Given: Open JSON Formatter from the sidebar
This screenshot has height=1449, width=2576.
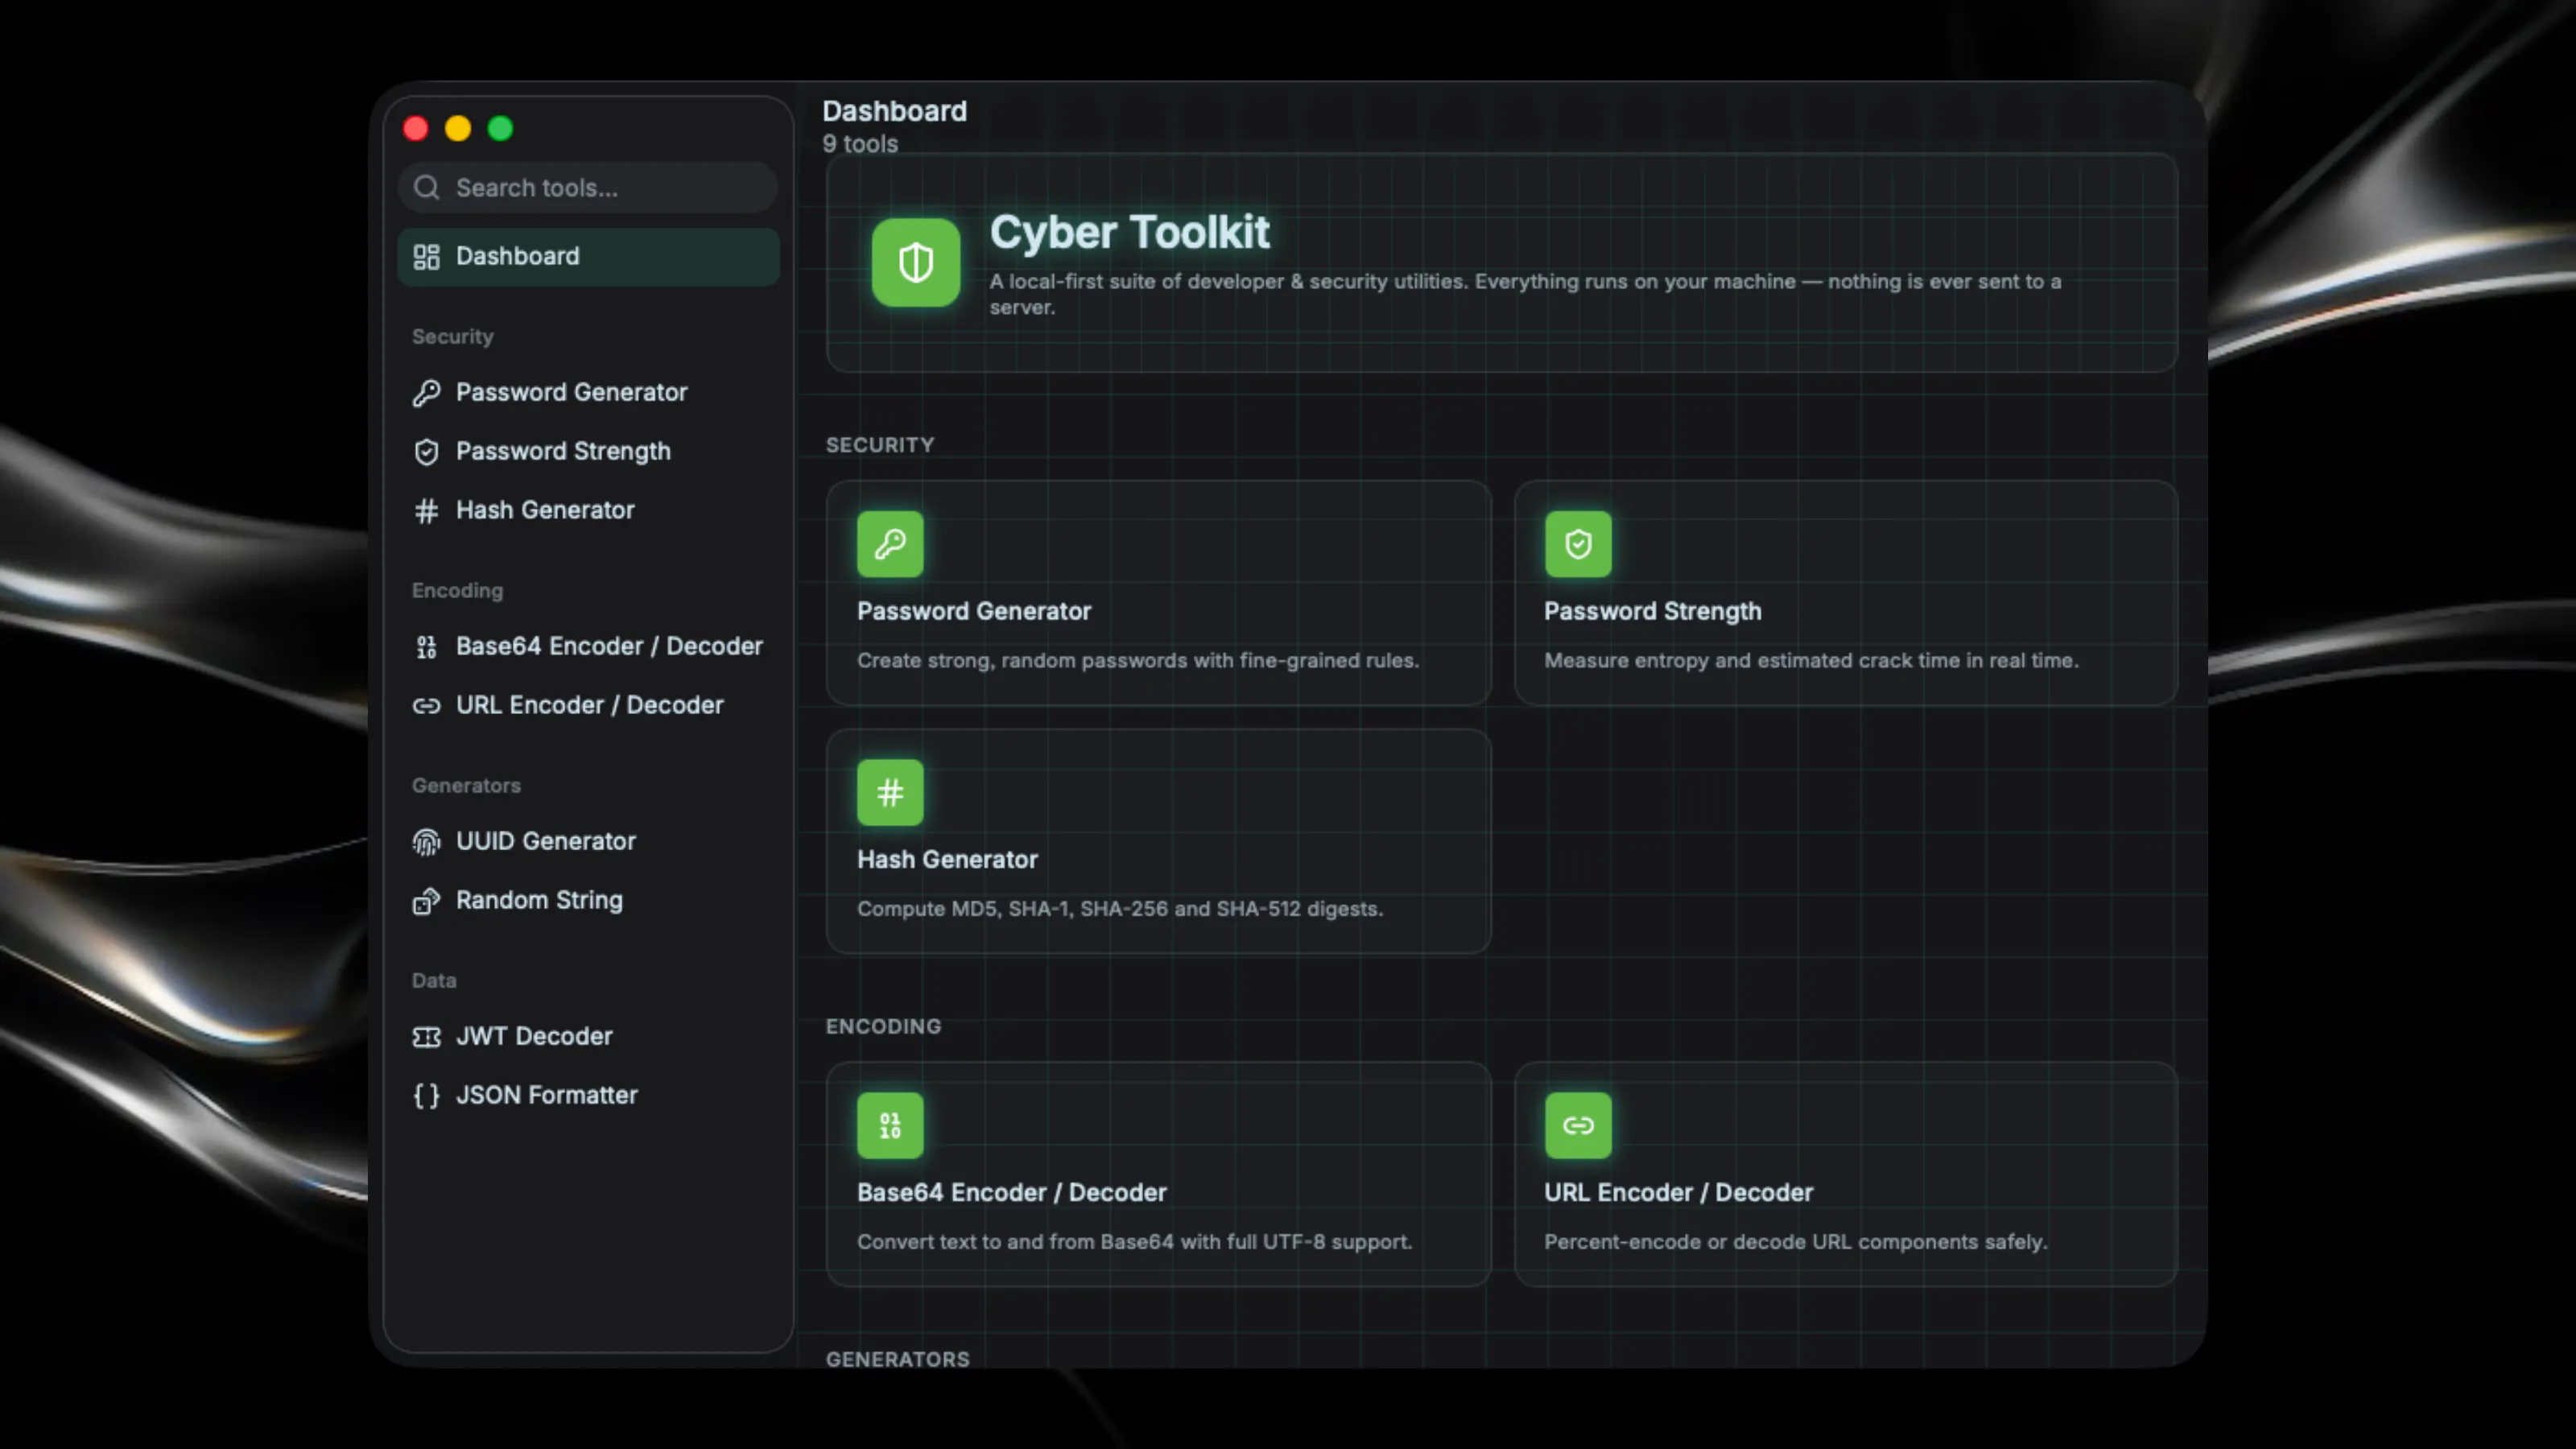Looking at the screenshot, I should pos(588,1096).
